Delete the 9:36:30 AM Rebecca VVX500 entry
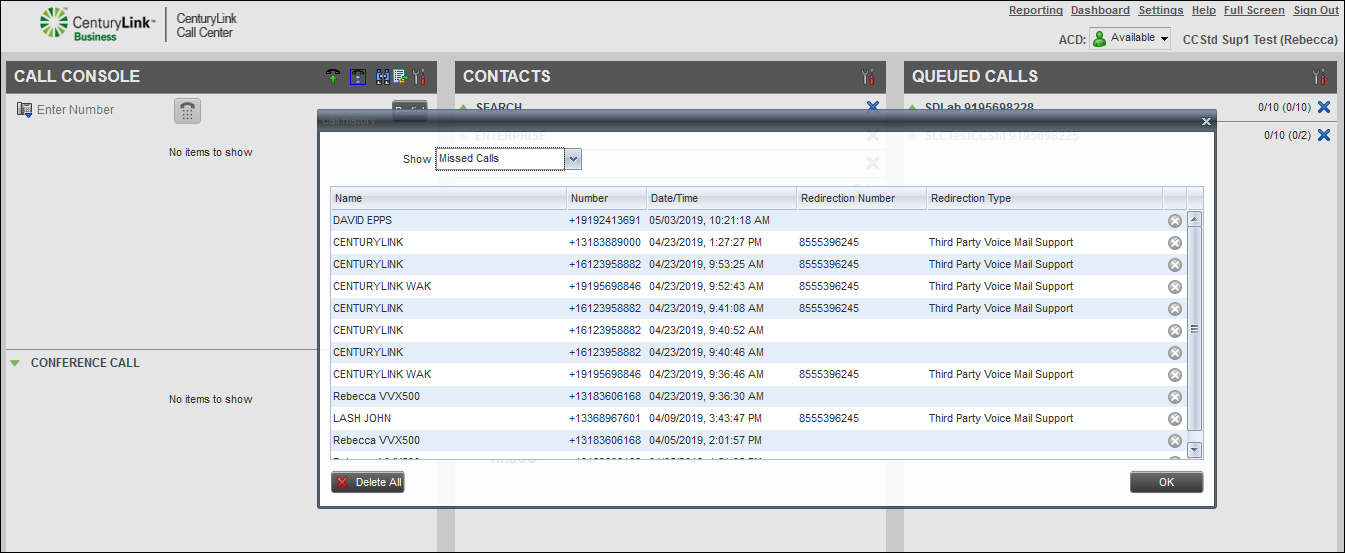The image size is (1345, 553). pos(1175,397)
